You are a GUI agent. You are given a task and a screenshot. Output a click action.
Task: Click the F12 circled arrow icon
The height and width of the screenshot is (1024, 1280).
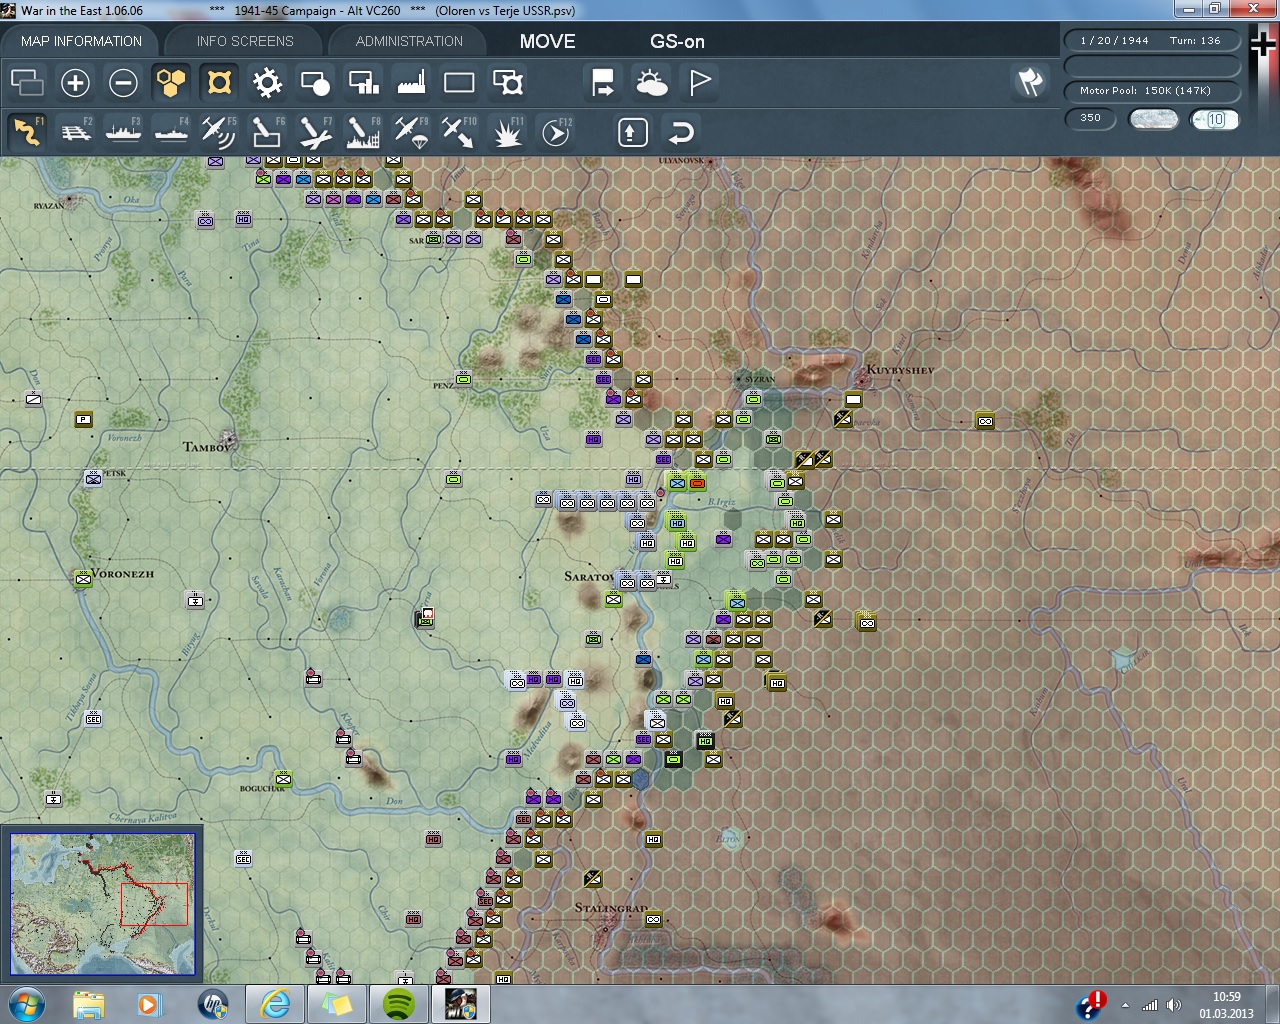point(555,131)
